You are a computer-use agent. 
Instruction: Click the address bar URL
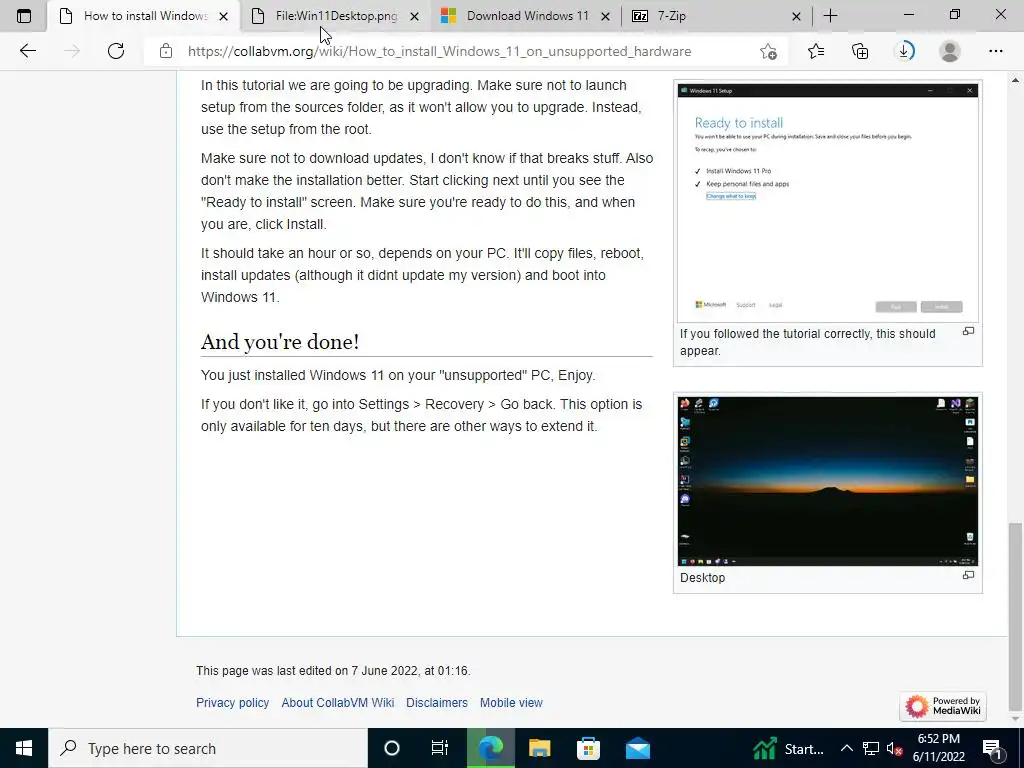click(439, 51)
